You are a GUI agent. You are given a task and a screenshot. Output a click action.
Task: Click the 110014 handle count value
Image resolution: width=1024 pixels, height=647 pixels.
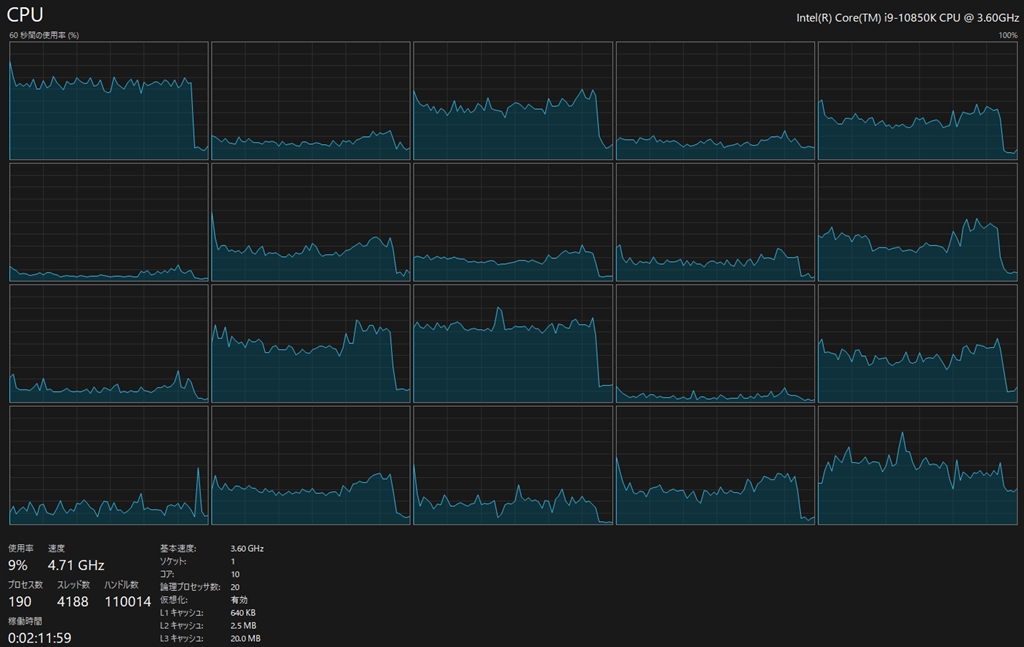128,601
